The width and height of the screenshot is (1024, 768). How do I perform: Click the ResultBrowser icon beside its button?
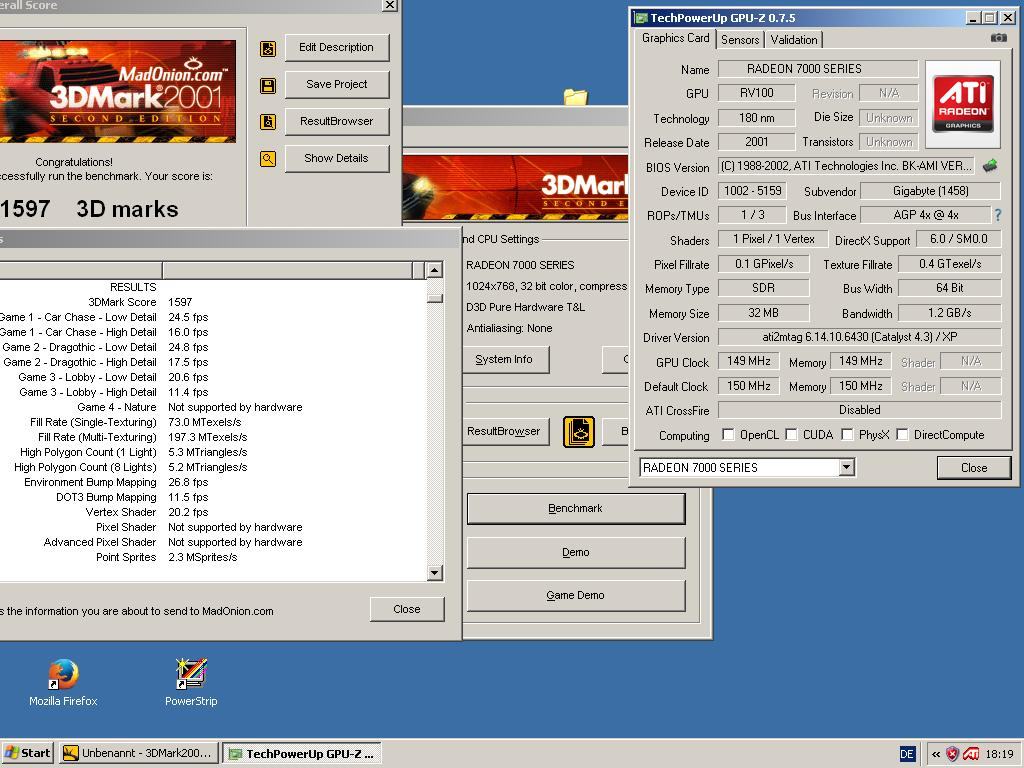click(268, 122)
